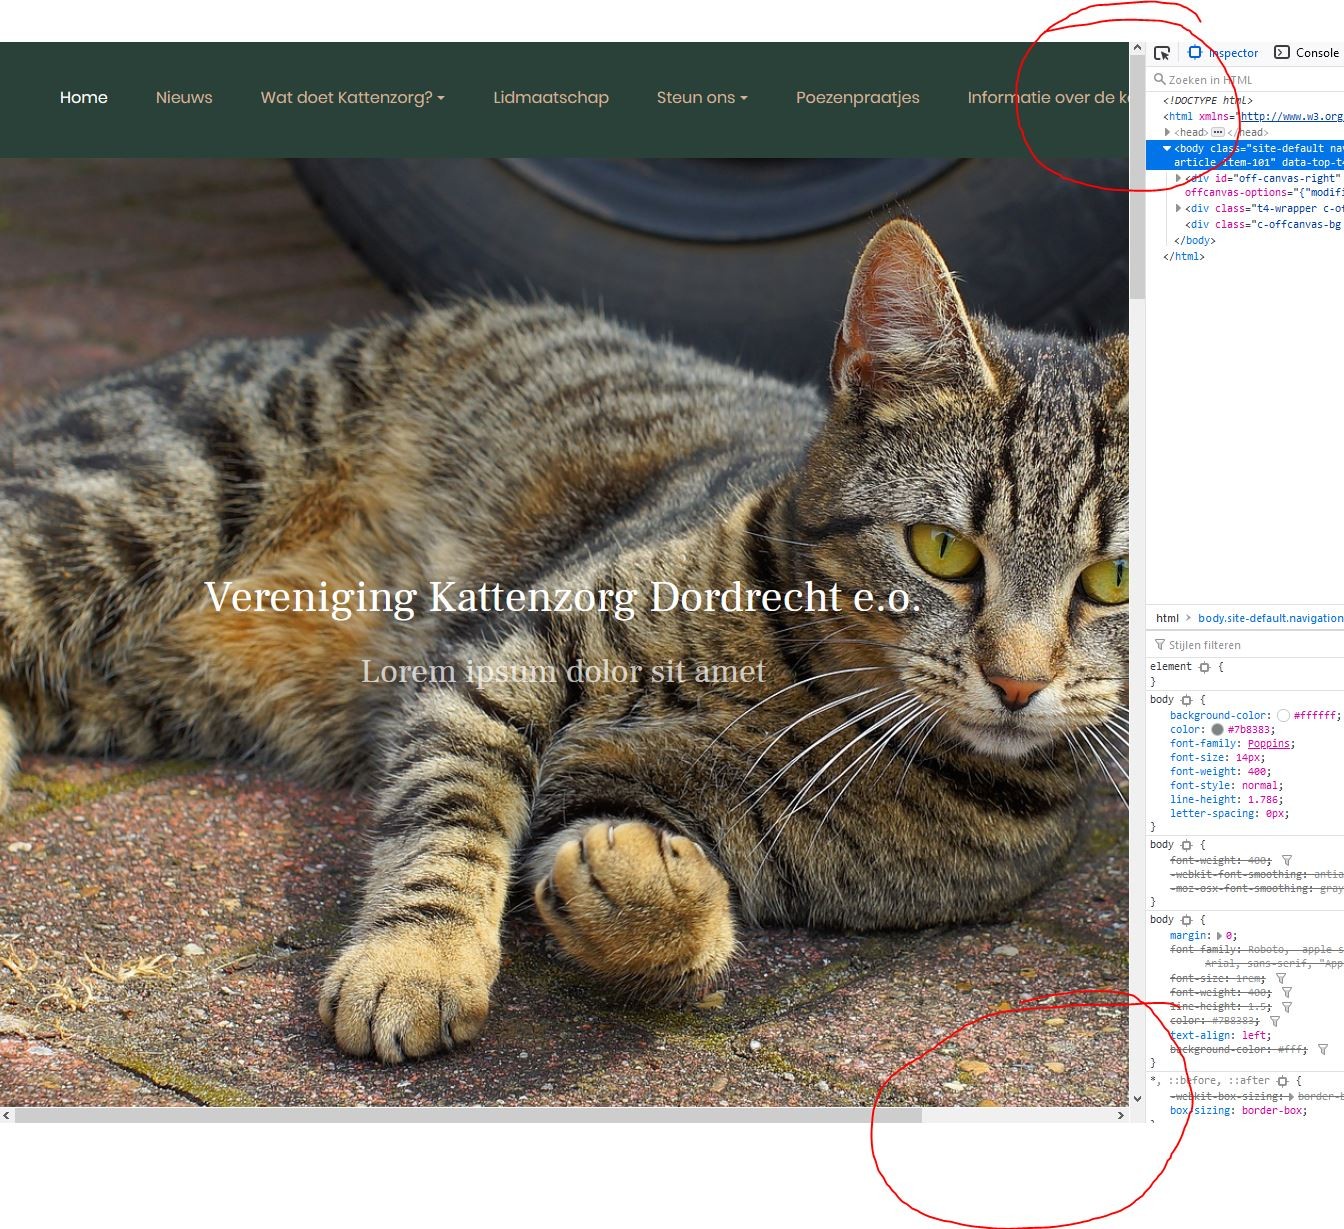Click the selector highlighter for ::before, ::after rule

tap(1283, 1081)
